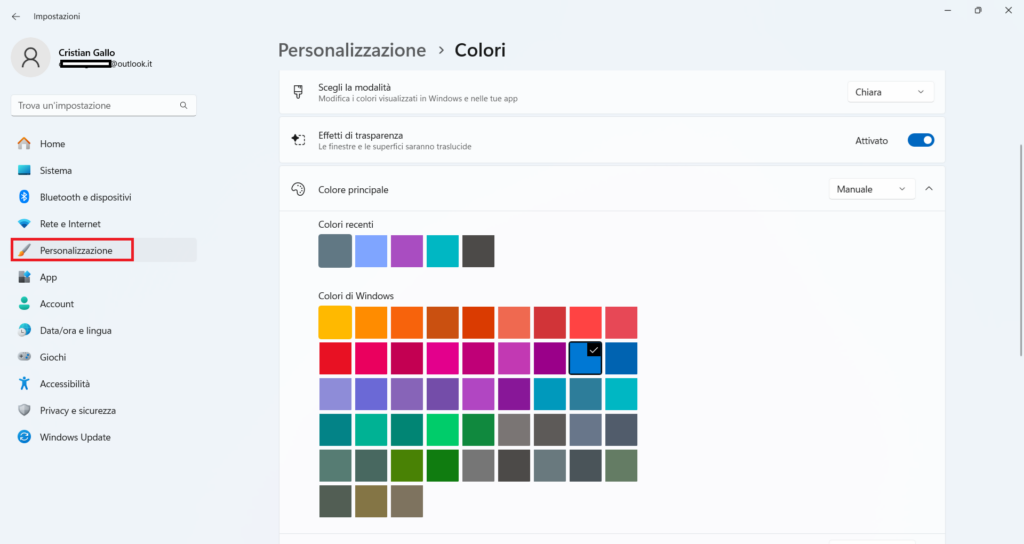
Task: Select Sistema in the sidebar menu
Action: [x=55, y=171]
